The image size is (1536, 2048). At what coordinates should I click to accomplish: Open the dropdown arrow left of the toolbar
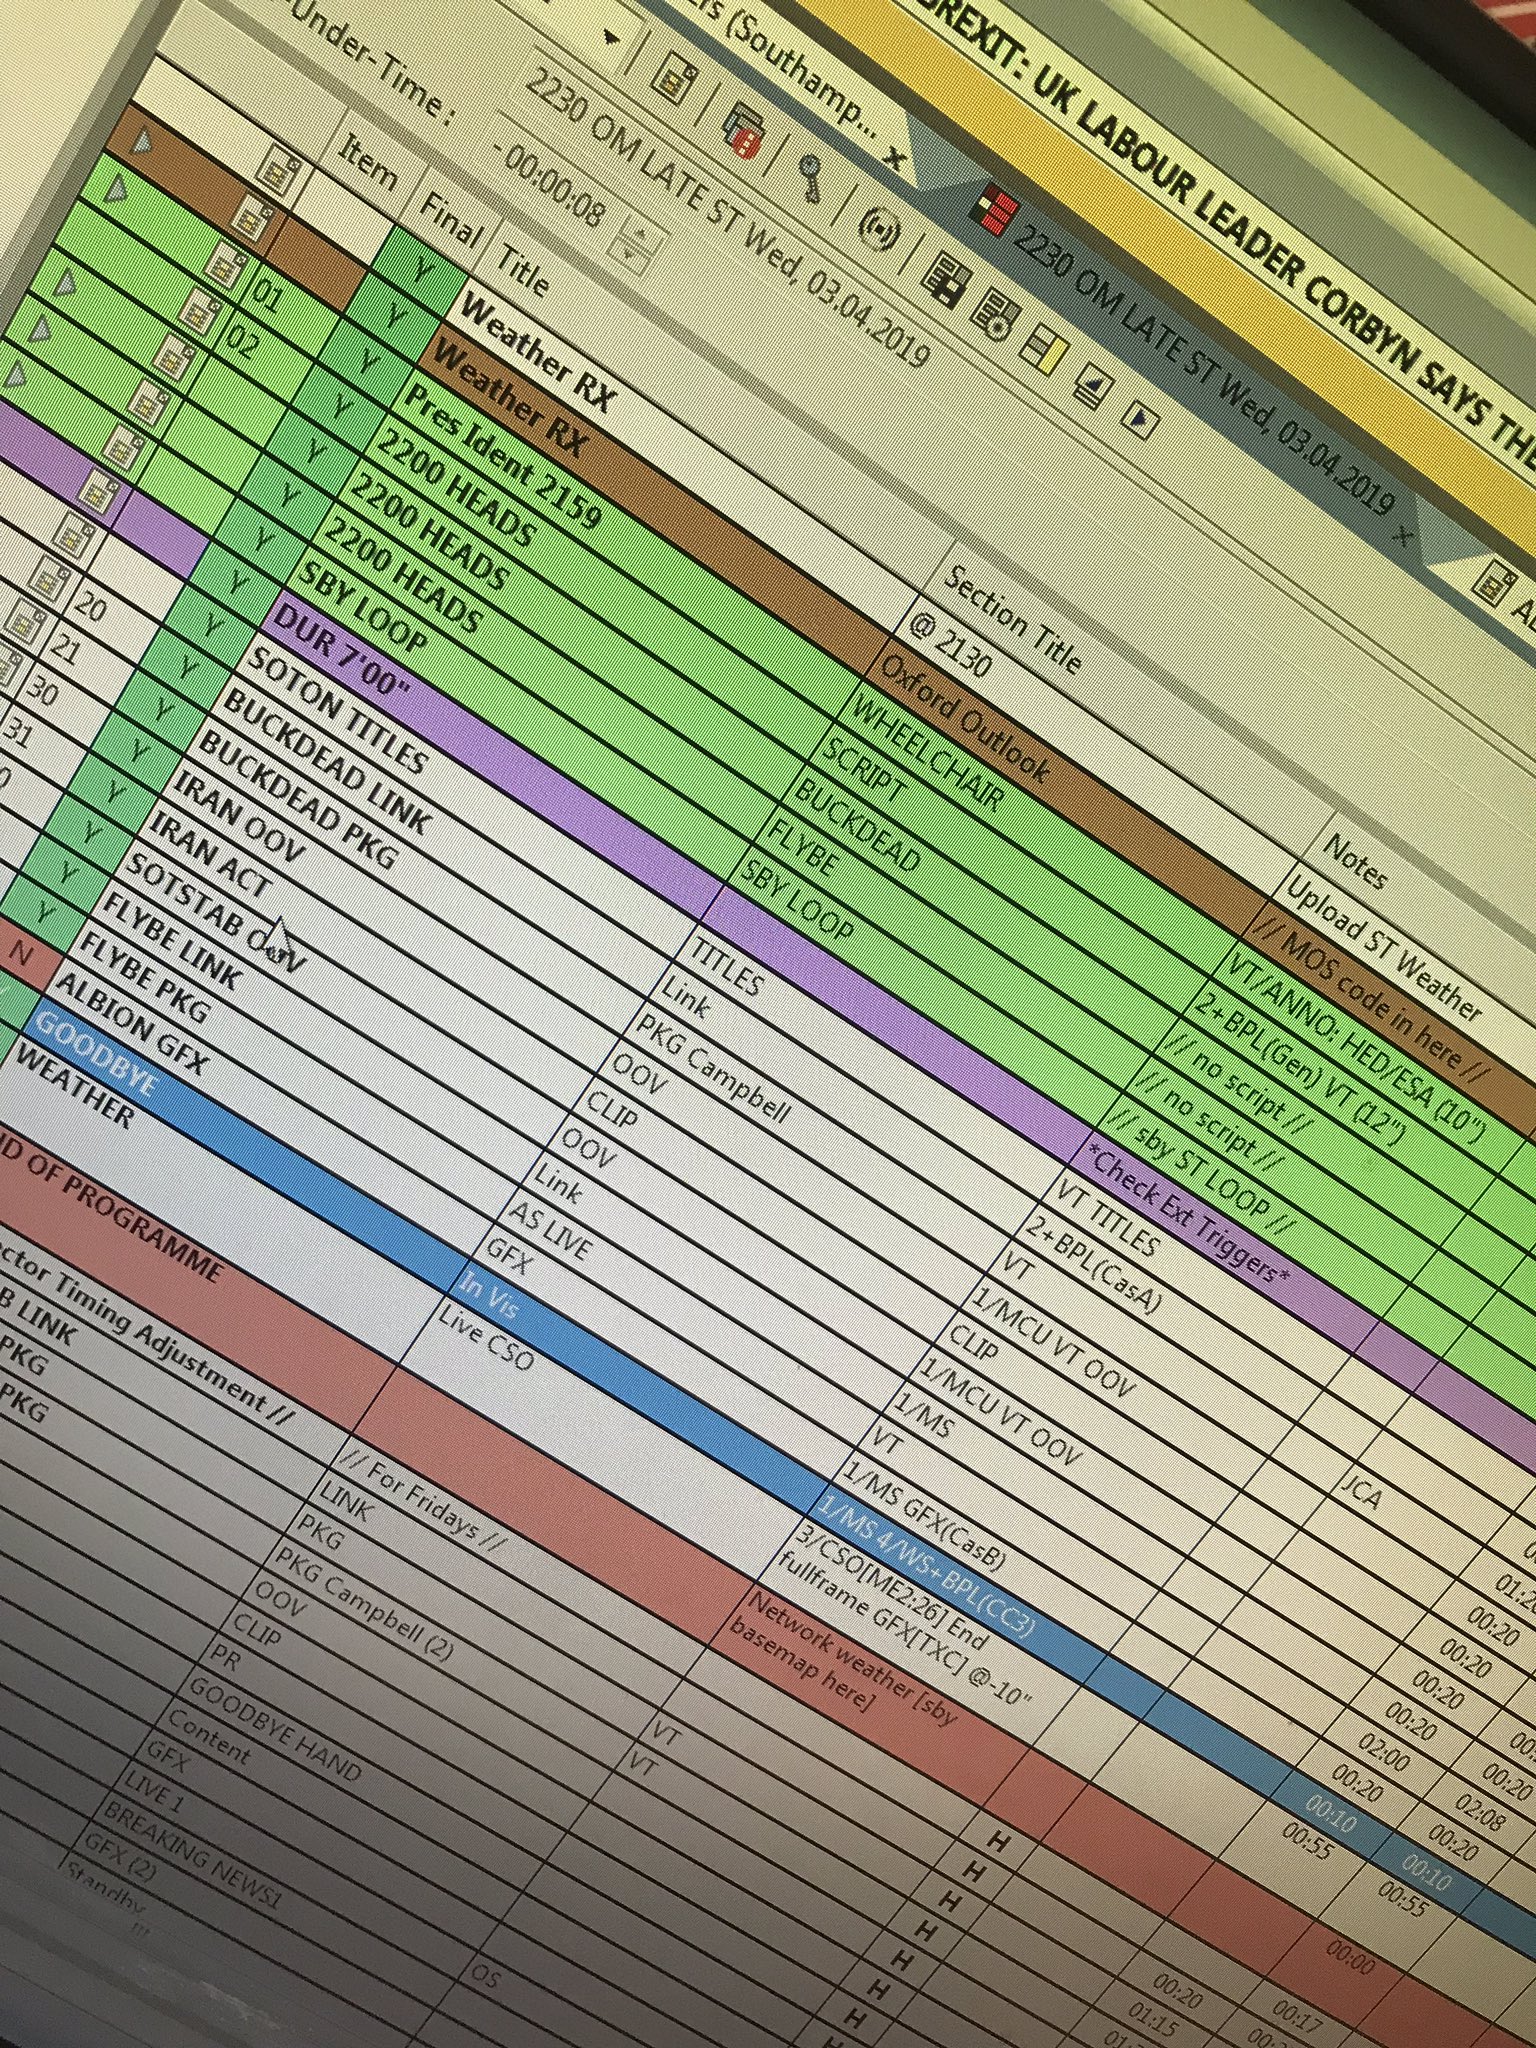[x=612, y=38]
